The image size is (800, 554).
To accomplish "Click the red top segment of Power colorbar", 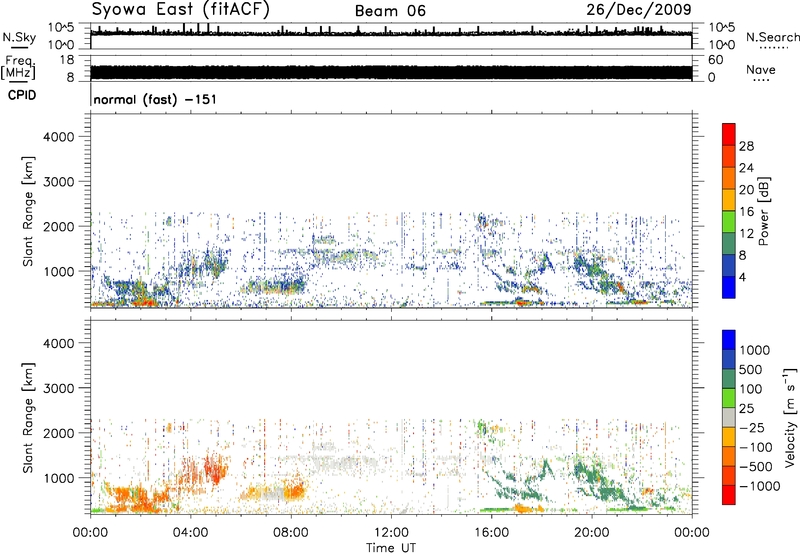I will point(729,134).
